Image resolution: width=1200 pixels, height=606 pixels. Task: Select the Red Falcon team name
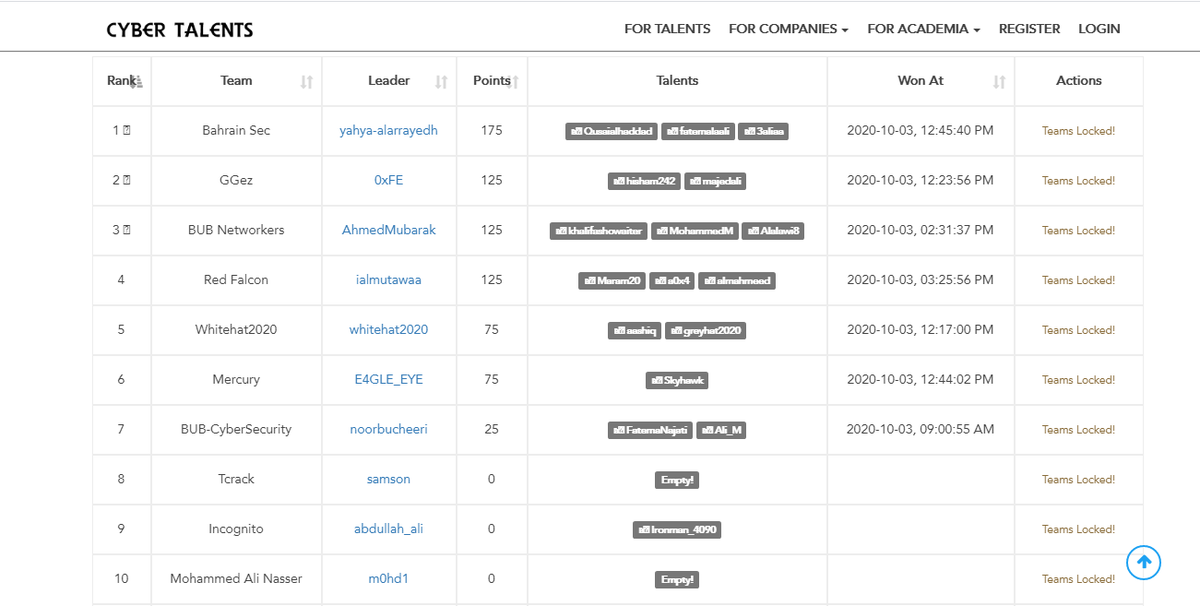click(x=236, y=280)
